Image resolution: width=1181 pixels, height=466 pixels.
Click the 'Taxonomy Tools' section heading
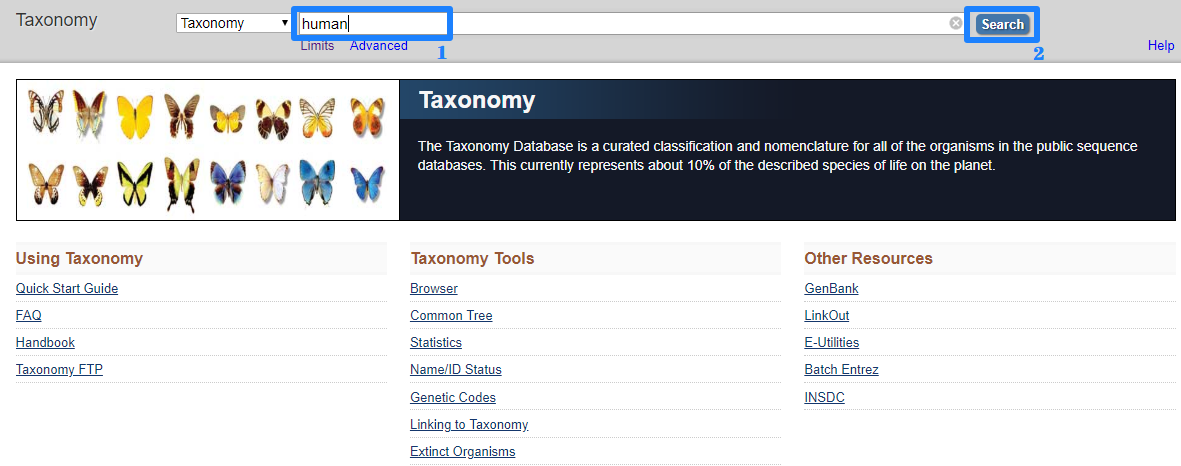472,259
